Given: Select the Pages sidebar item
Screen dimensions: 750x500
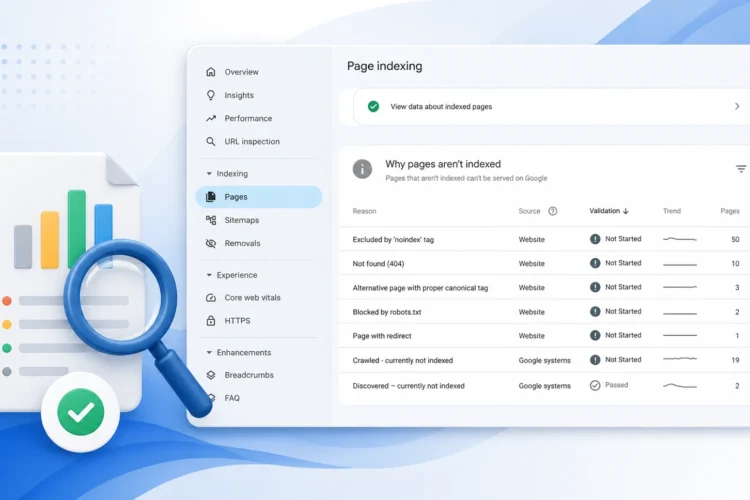Looking at the screenshot, I should tap(259, 197).
